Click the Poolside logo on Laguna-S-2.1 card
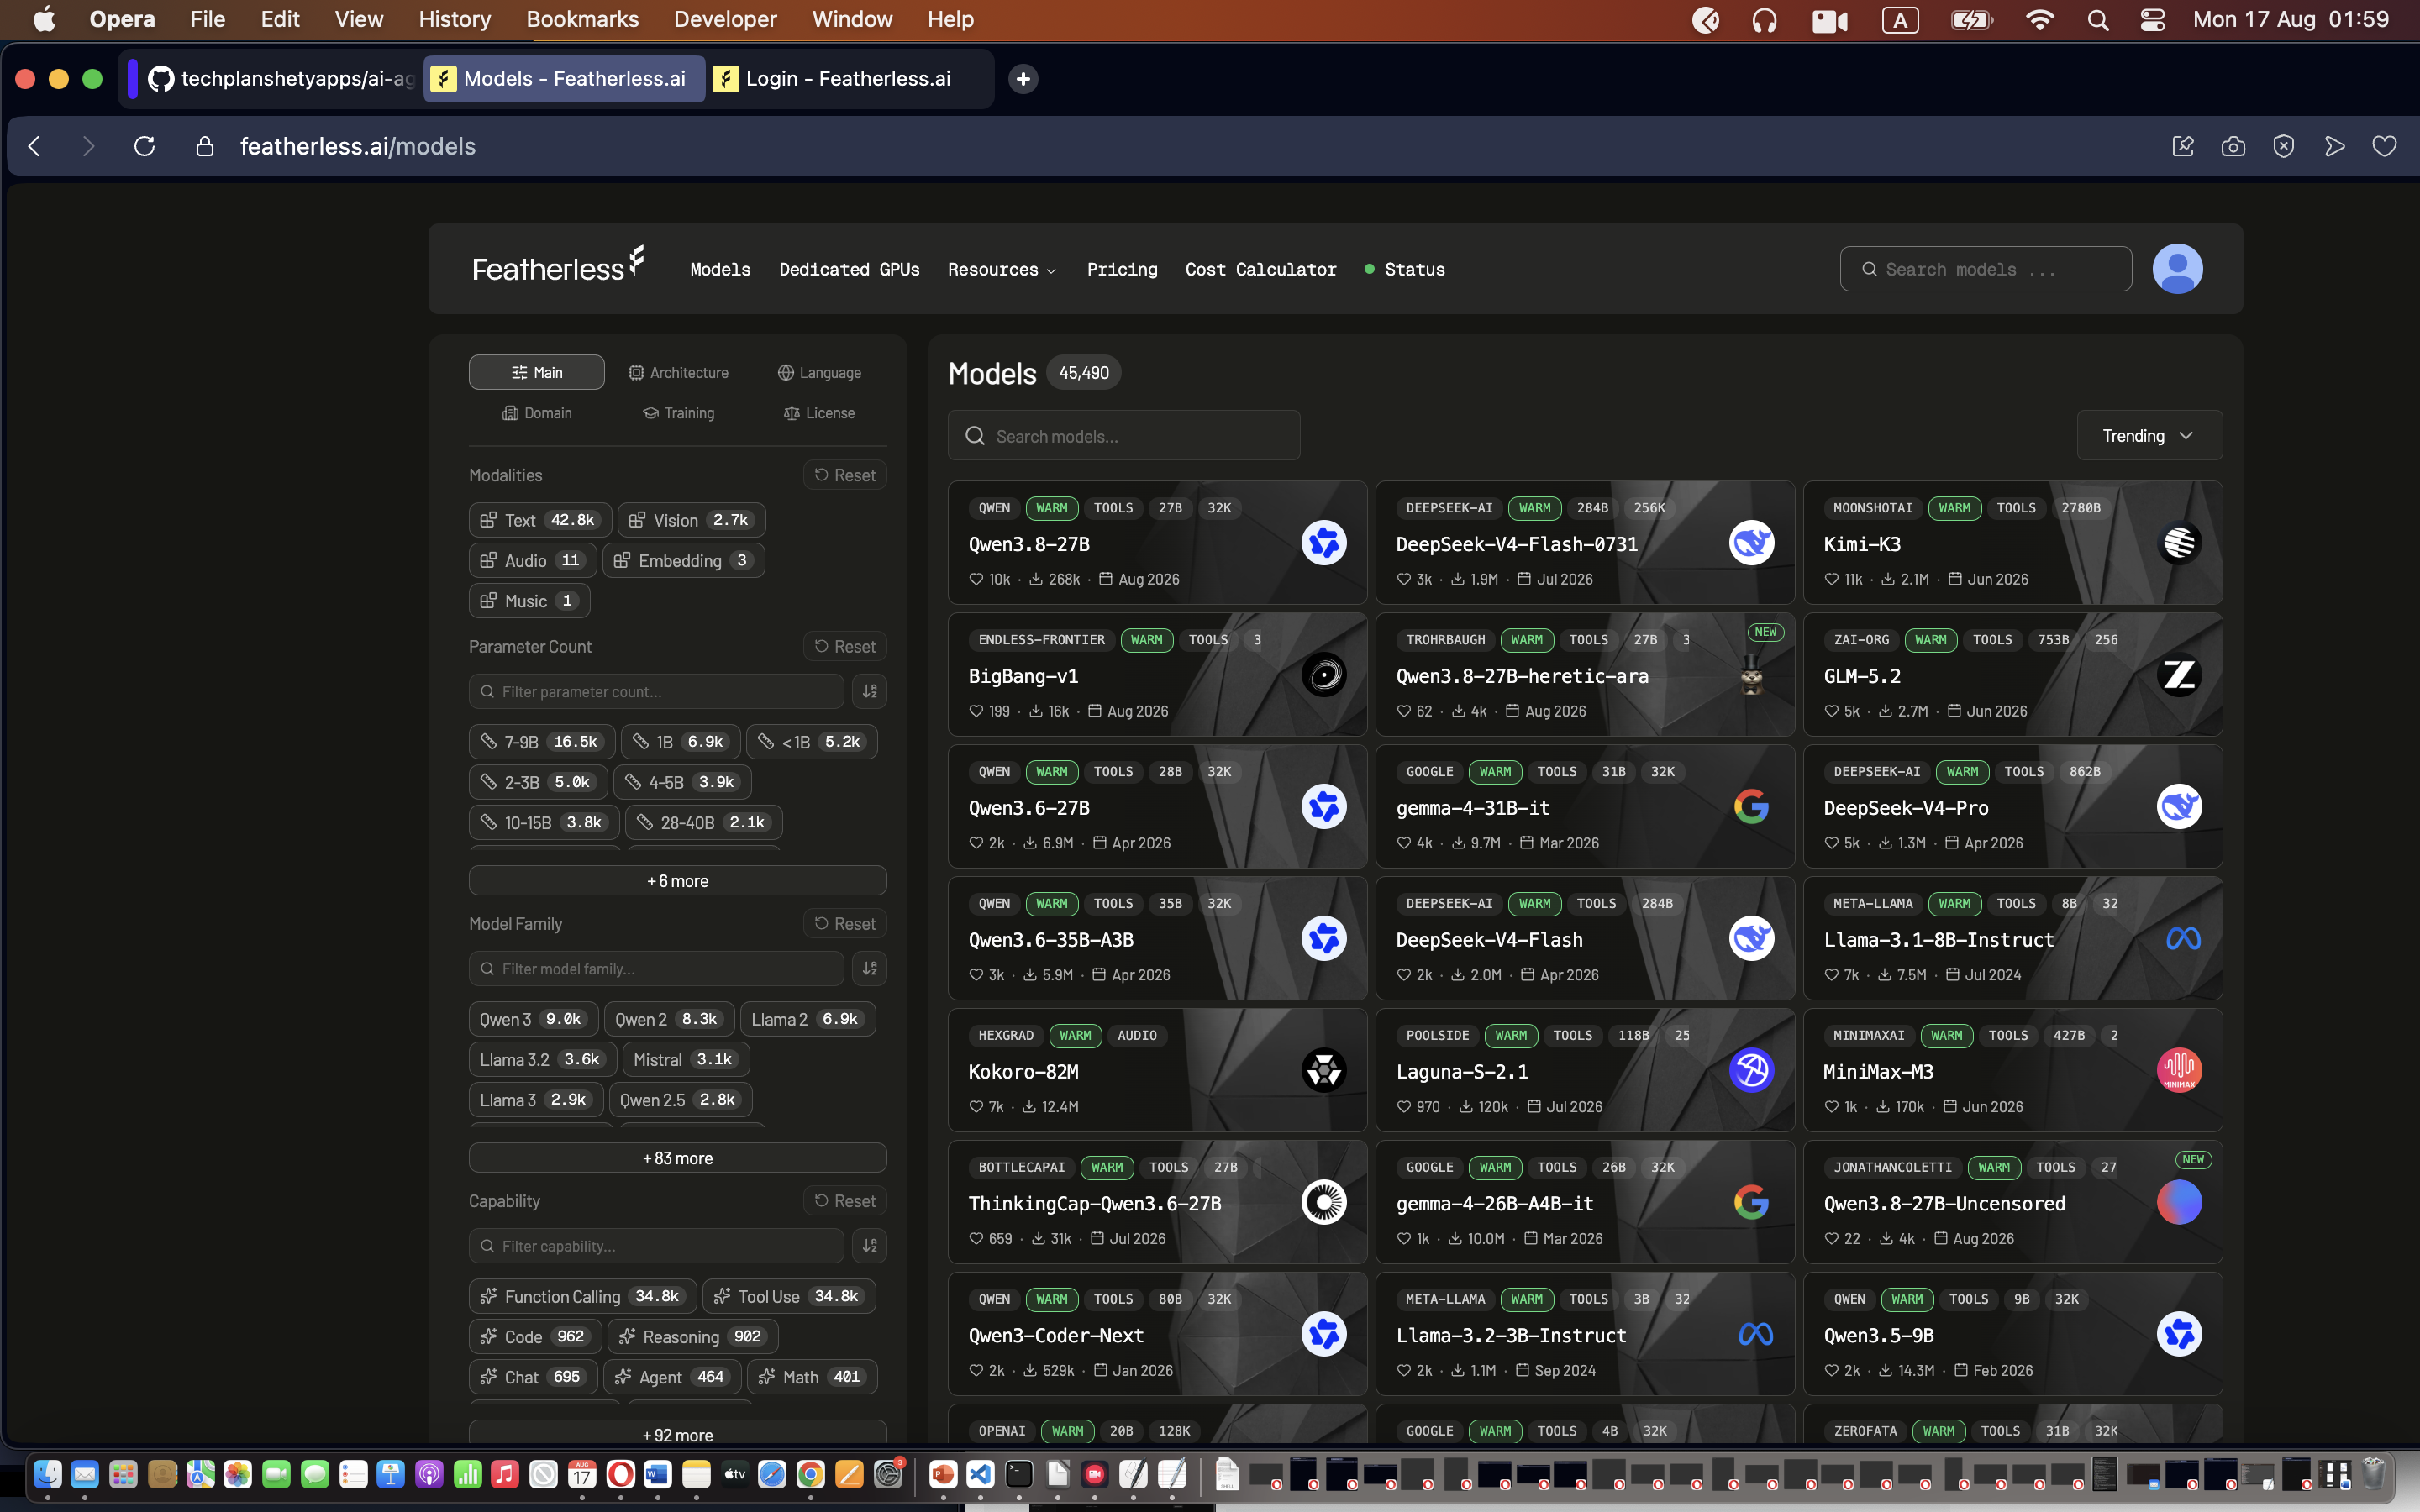The image size is (2420, 1512). tap(1751, 1070)
